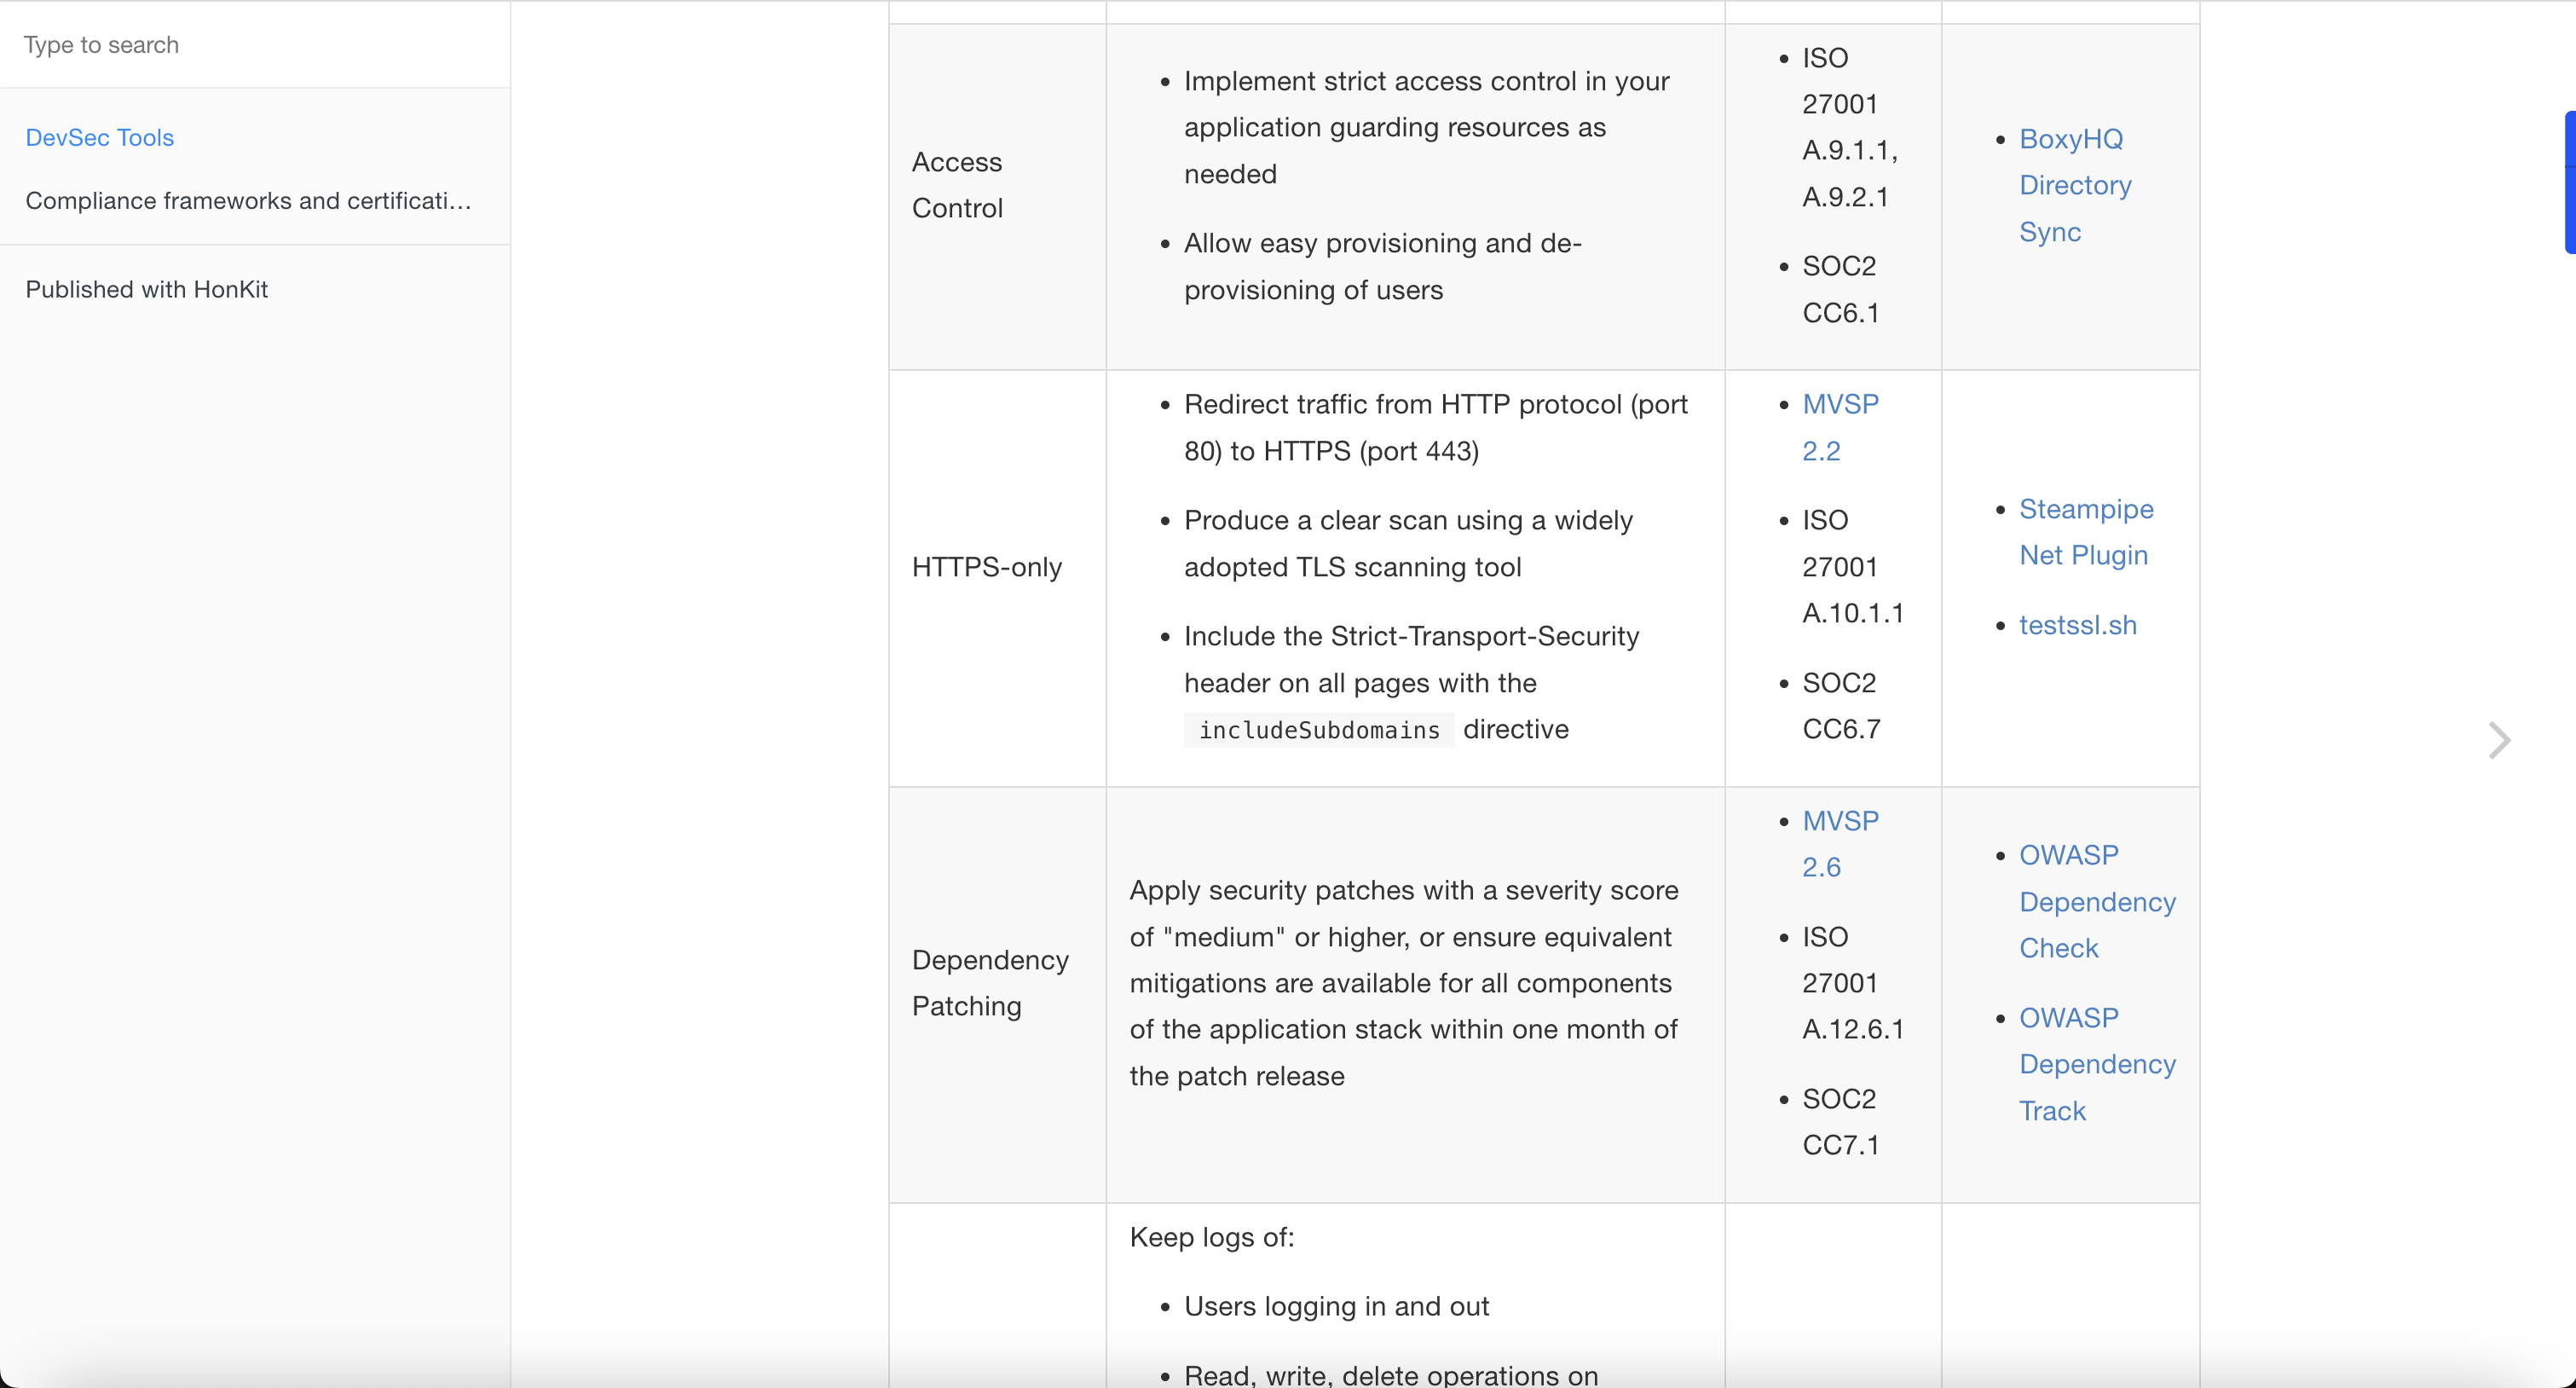Open the DevSec Tools sidebar link
The width and height of the screenshot is (2576, 1388).
pos(99,138)
